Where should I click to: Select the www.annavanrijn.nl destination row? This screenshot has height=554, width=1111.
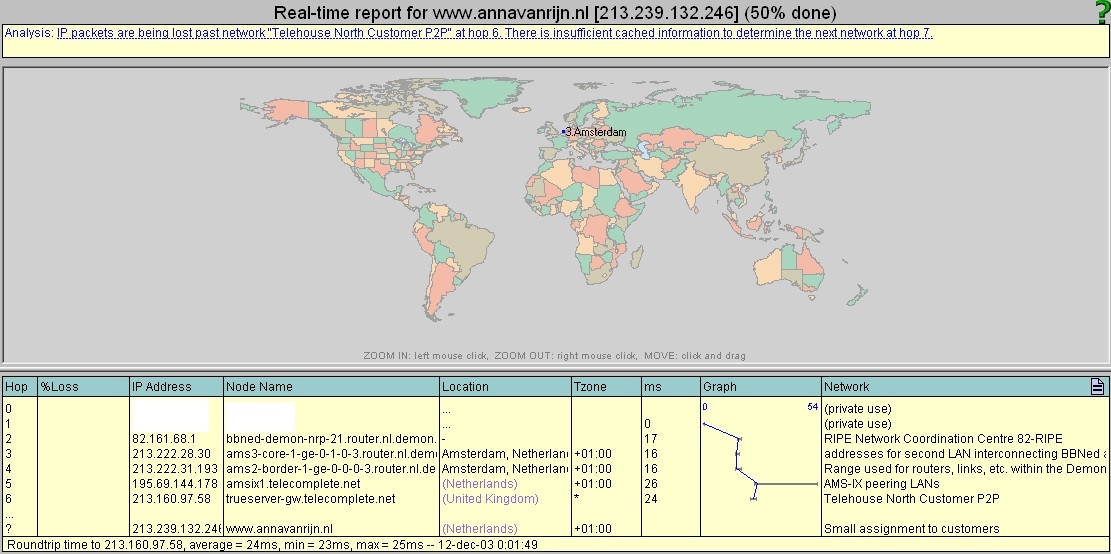pos(556,528)
